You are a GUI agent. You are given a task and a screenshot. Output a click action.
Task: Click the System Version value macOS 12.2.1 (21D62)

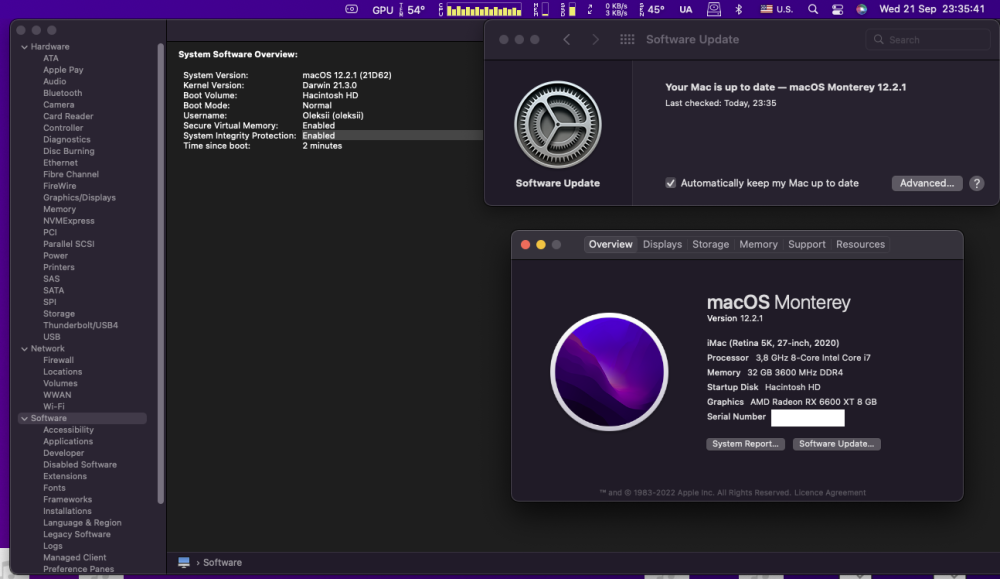pos(346,75)
